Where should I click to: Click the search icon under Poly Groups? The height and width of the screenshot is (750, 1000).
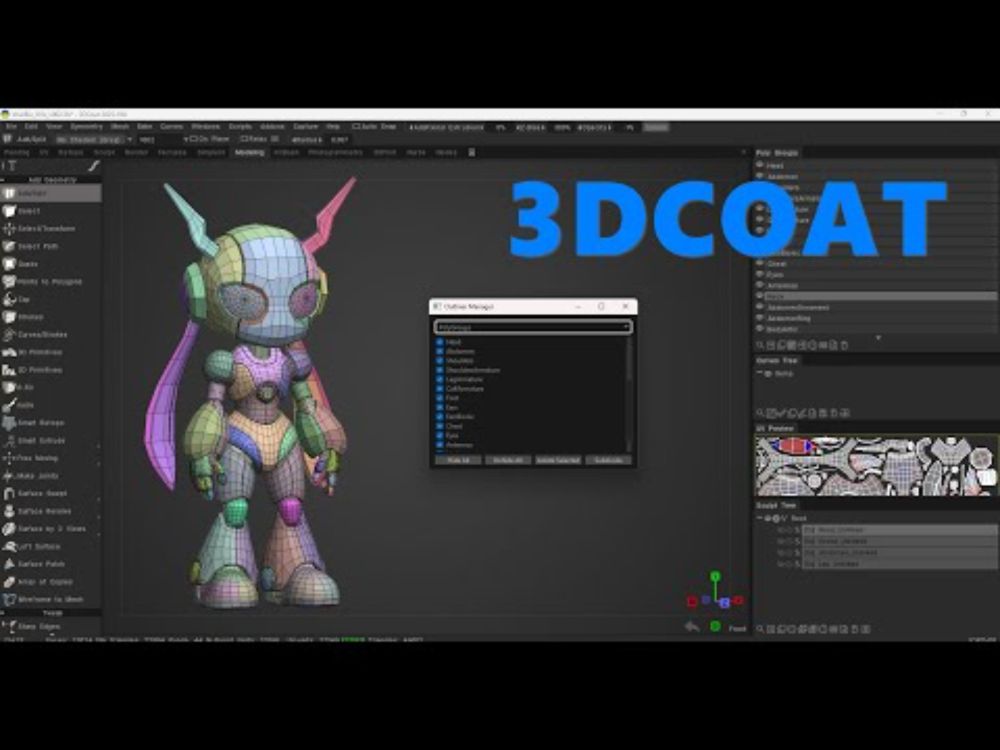point(760,345)
